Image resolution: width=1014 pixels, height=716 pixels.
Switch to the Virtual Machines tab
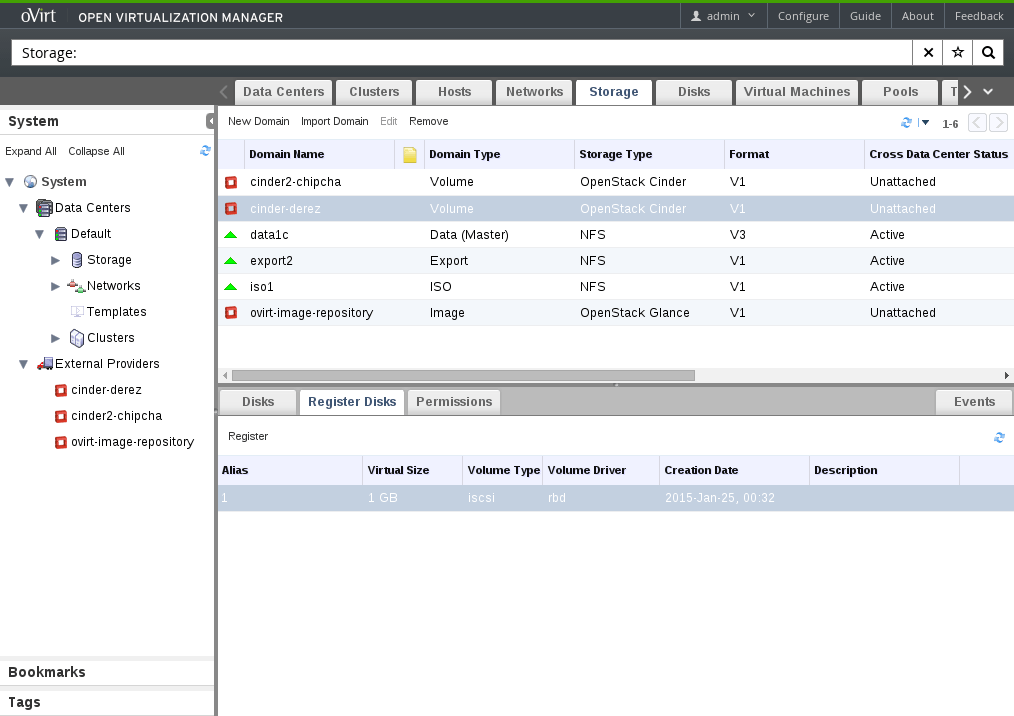797,92
